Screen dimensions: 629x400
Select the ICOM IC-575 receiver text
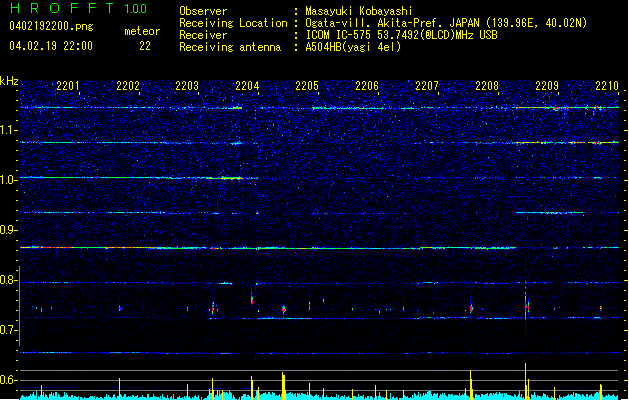[401, 35]
